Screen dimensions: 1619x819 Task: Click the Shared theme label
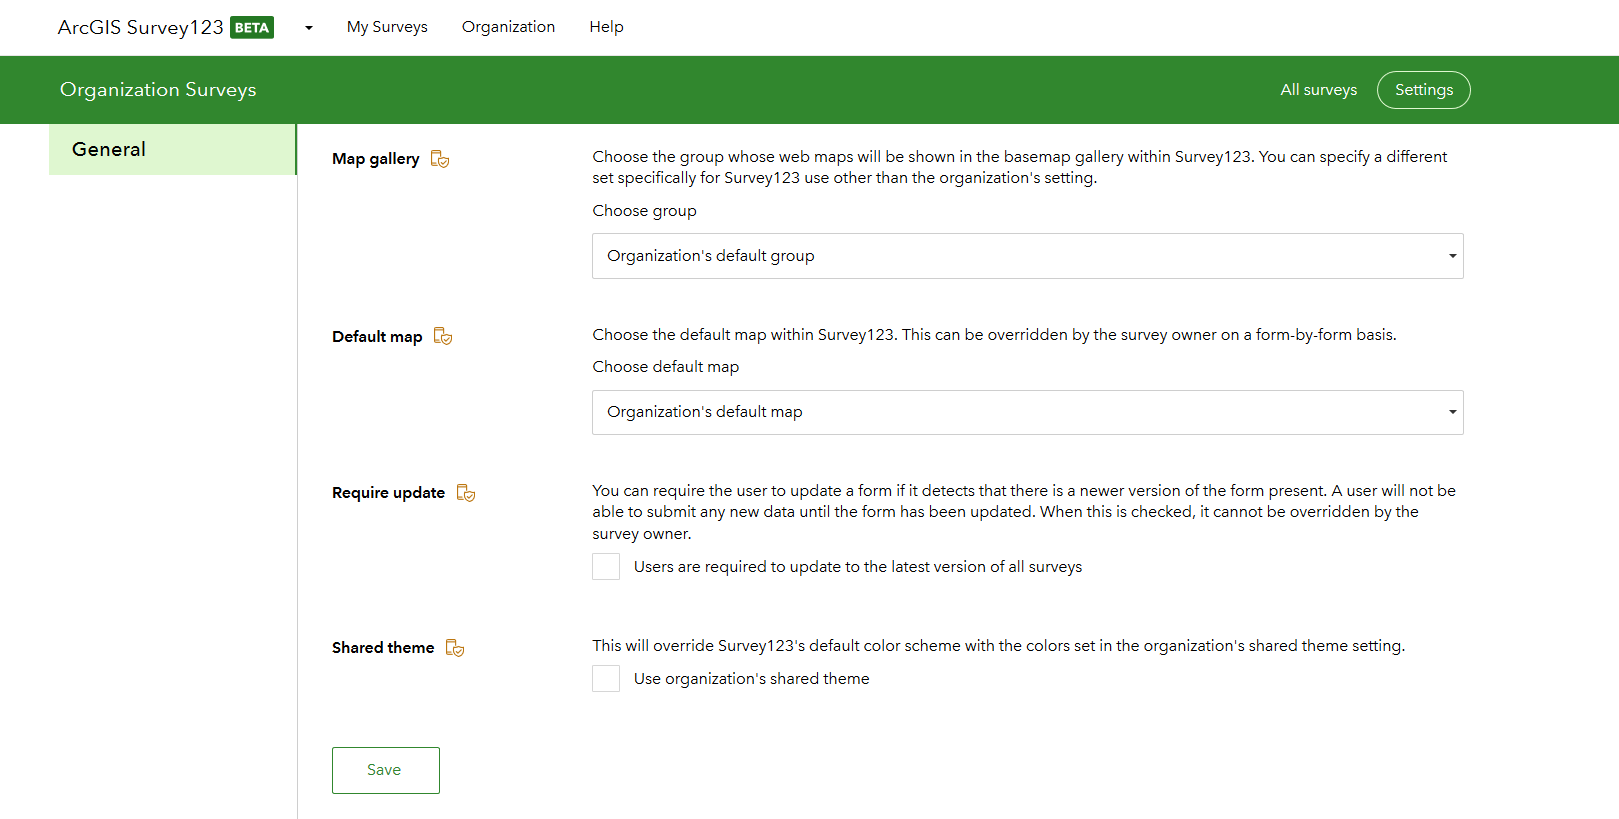point(383,648)
